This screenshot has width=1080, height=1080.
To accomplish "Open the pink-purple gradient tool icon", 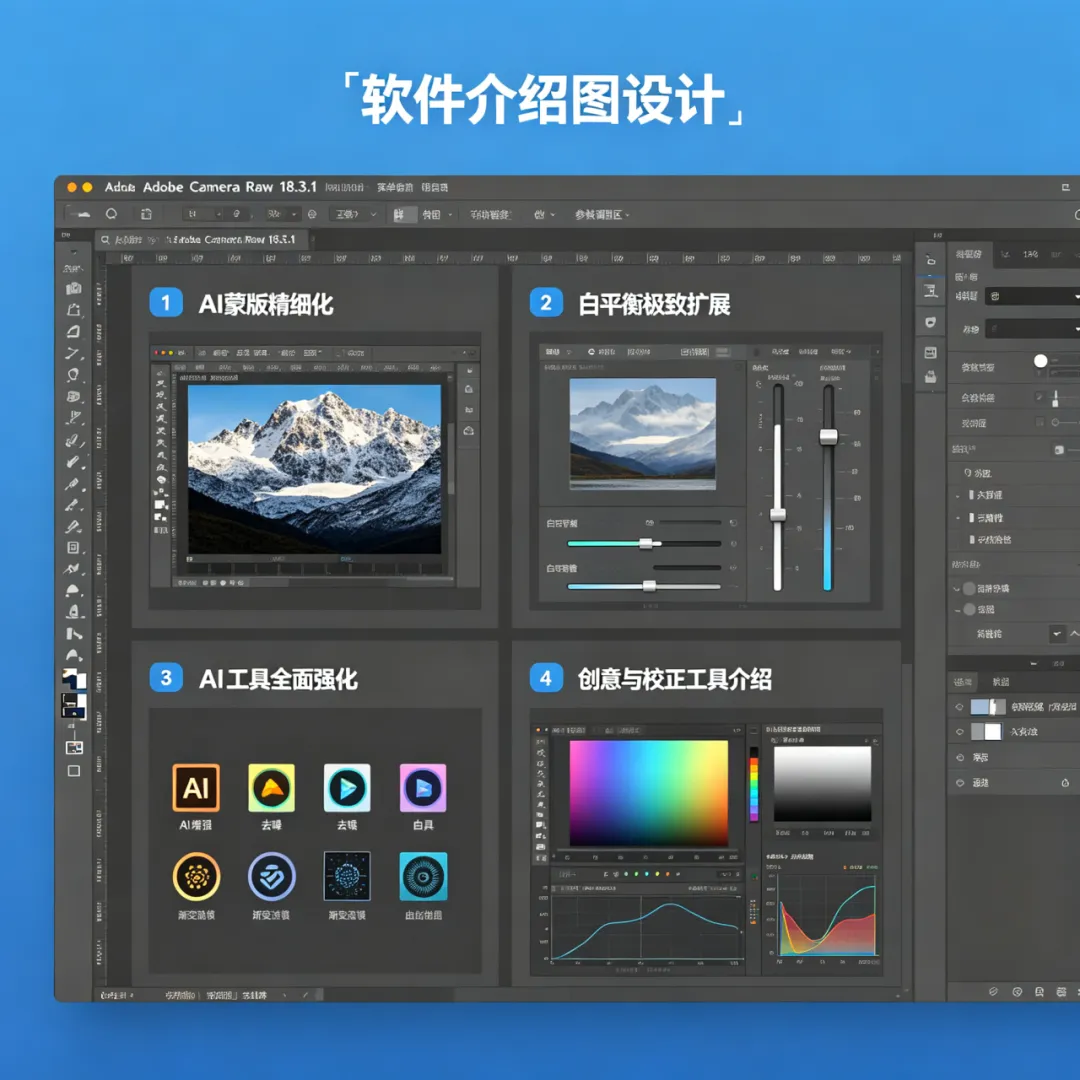I will (423, 788).
